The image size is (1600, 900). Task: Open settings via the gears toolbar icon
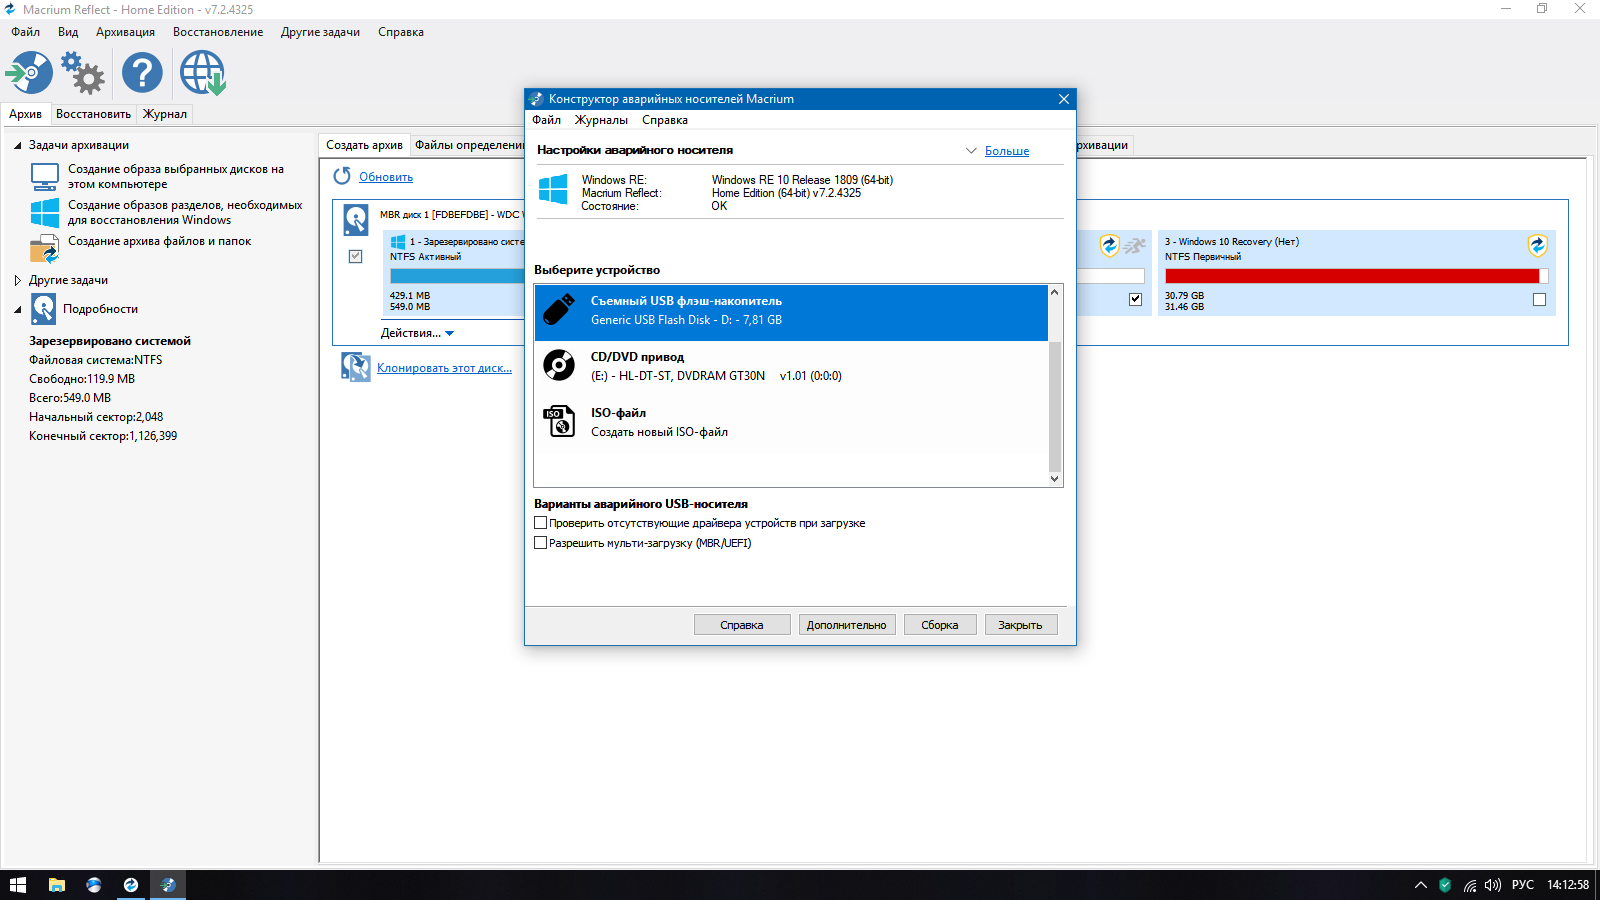[x=83, y=73]
